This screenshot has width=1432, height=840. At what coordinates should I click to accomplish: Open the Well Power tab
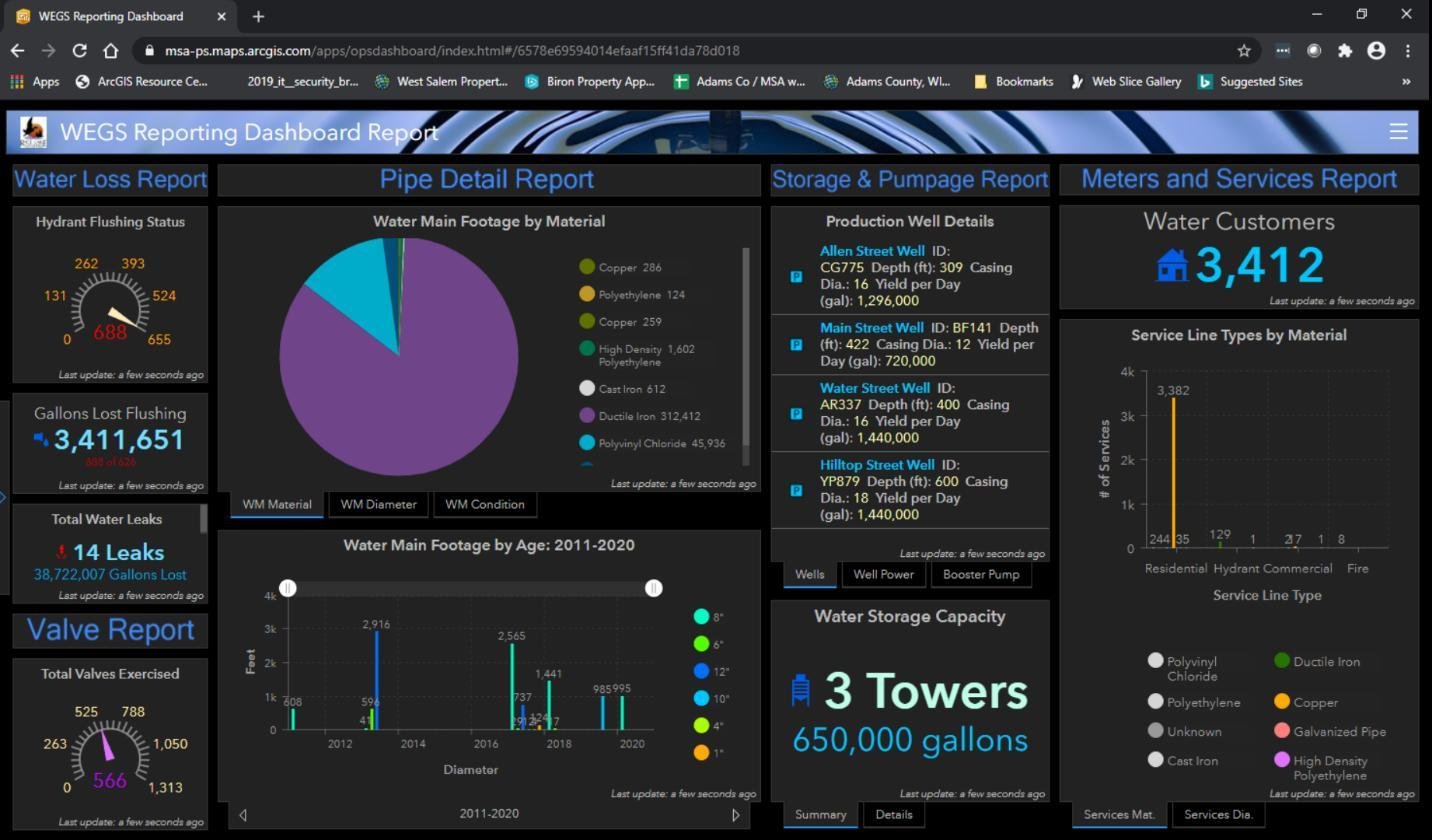[883, 574]
